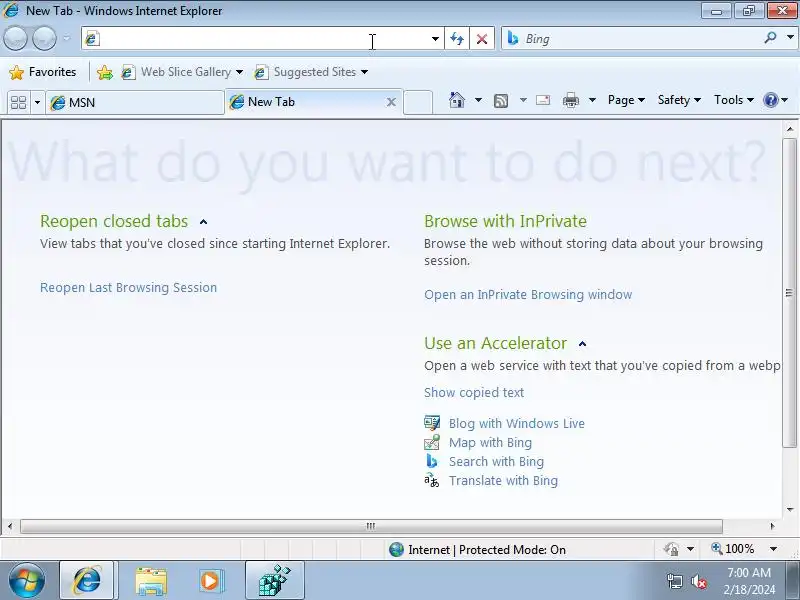Screen dimensions: 800x600
Task: Open Windows Explorer from the taskbar
Action: pos(151,581)
